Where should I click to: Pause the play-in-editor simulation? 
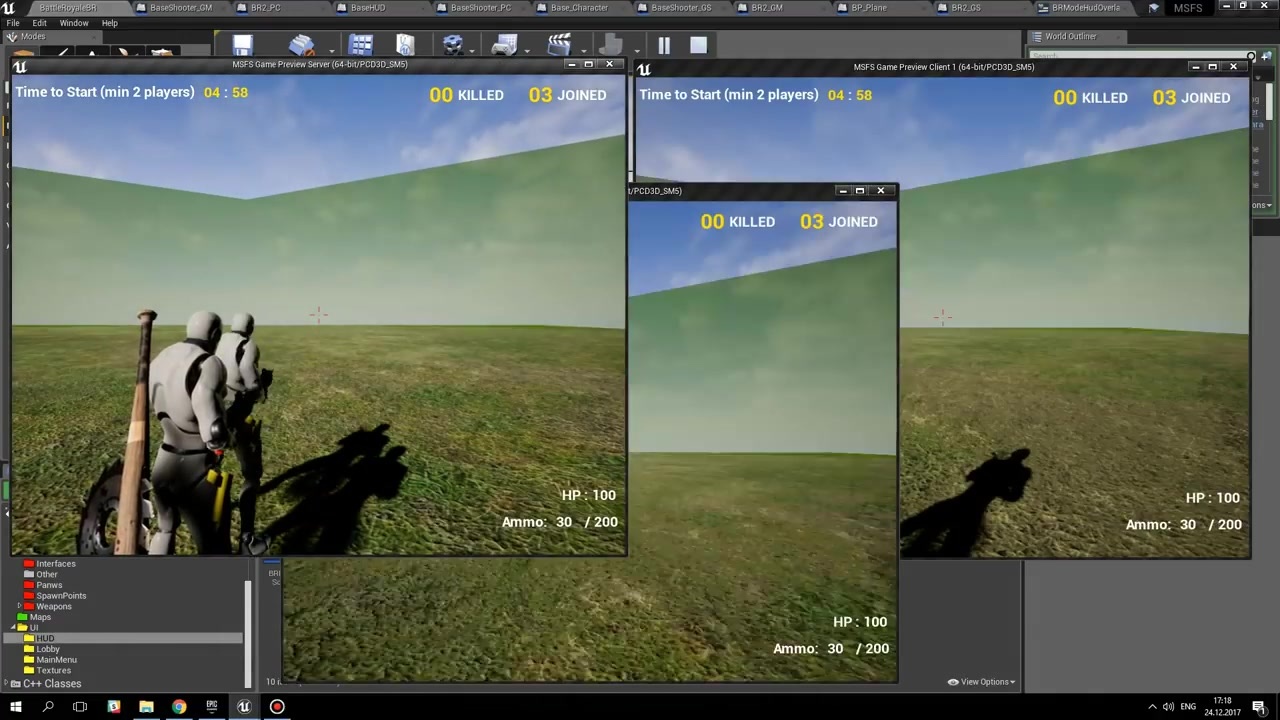[x=664, y=45]
